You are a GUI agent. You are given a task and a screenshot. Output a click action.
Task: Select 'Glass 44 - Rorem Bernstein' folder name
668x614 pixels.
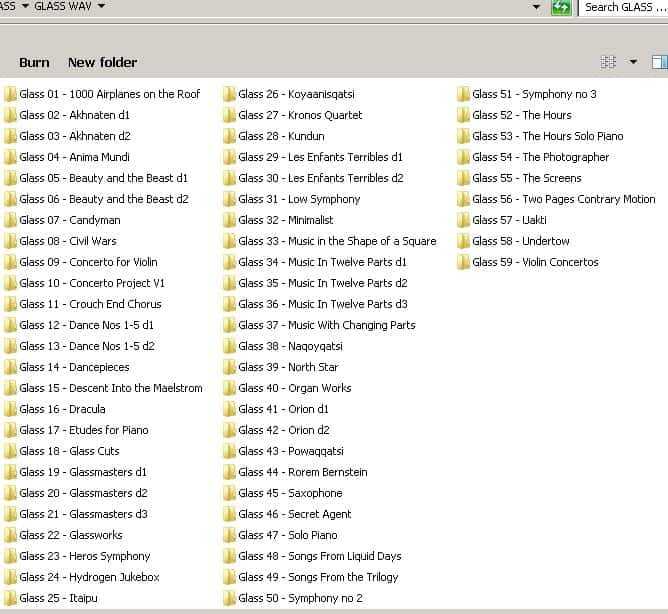[303, 472]
